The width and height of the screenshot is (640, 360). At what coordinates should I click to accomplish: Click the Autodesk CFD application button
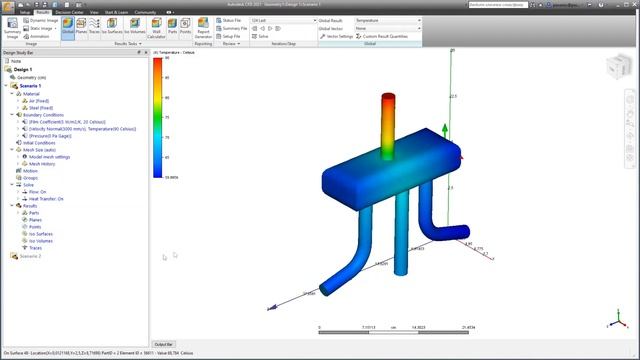pyautogui.click(x=7, y=6)
